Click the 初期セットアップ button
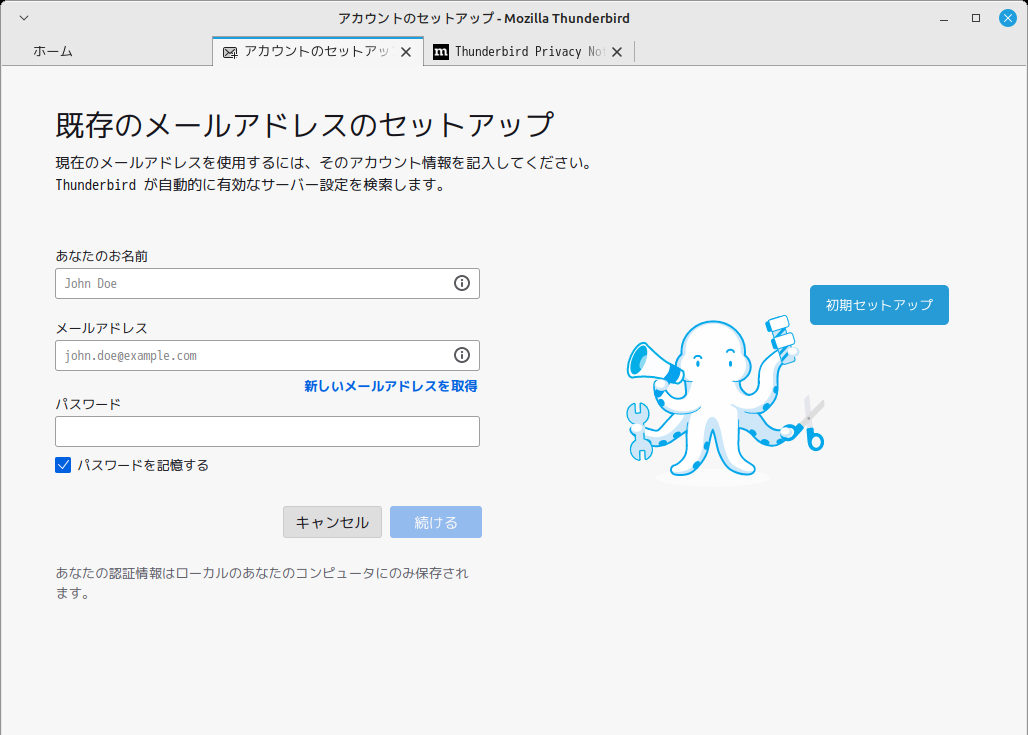Viewport: 1028px width, 735px height. 879,305
